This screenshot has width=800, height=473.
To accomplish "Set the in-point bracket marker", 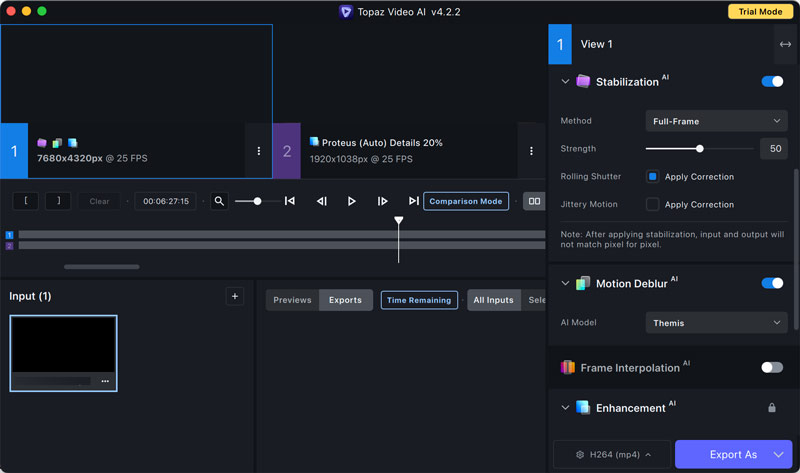I will pos(26,201).
